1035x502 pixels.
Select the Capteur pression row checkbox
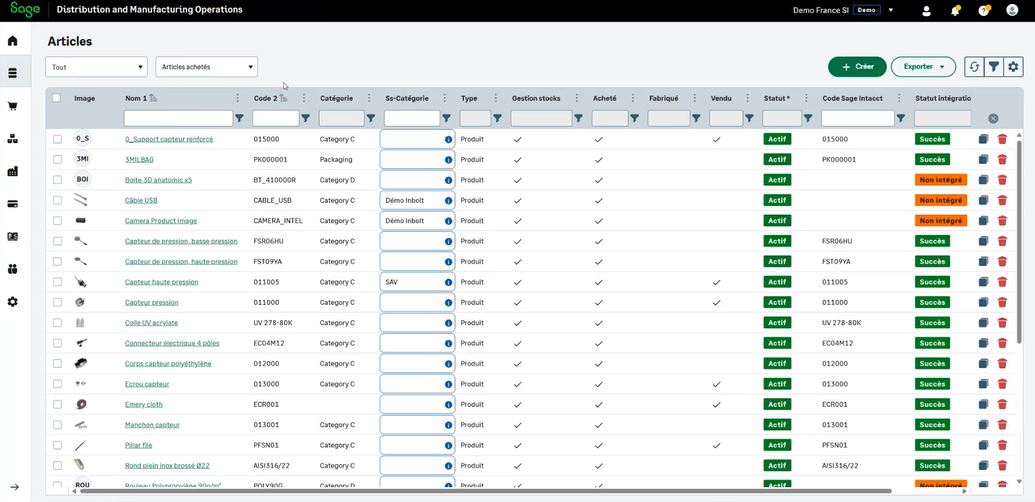tap(57, 302)
